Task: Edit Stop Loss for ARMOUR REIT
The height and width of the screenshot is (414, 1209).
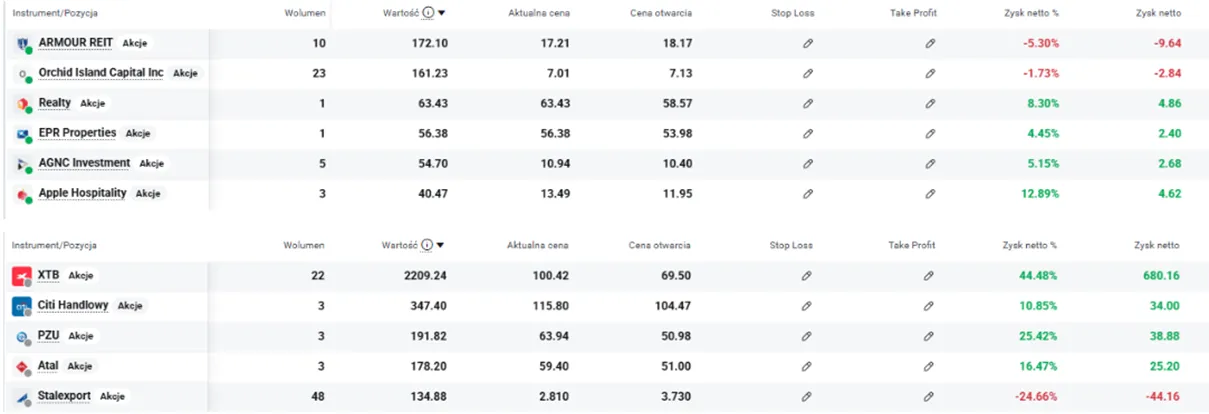Action: pos(807,44)
